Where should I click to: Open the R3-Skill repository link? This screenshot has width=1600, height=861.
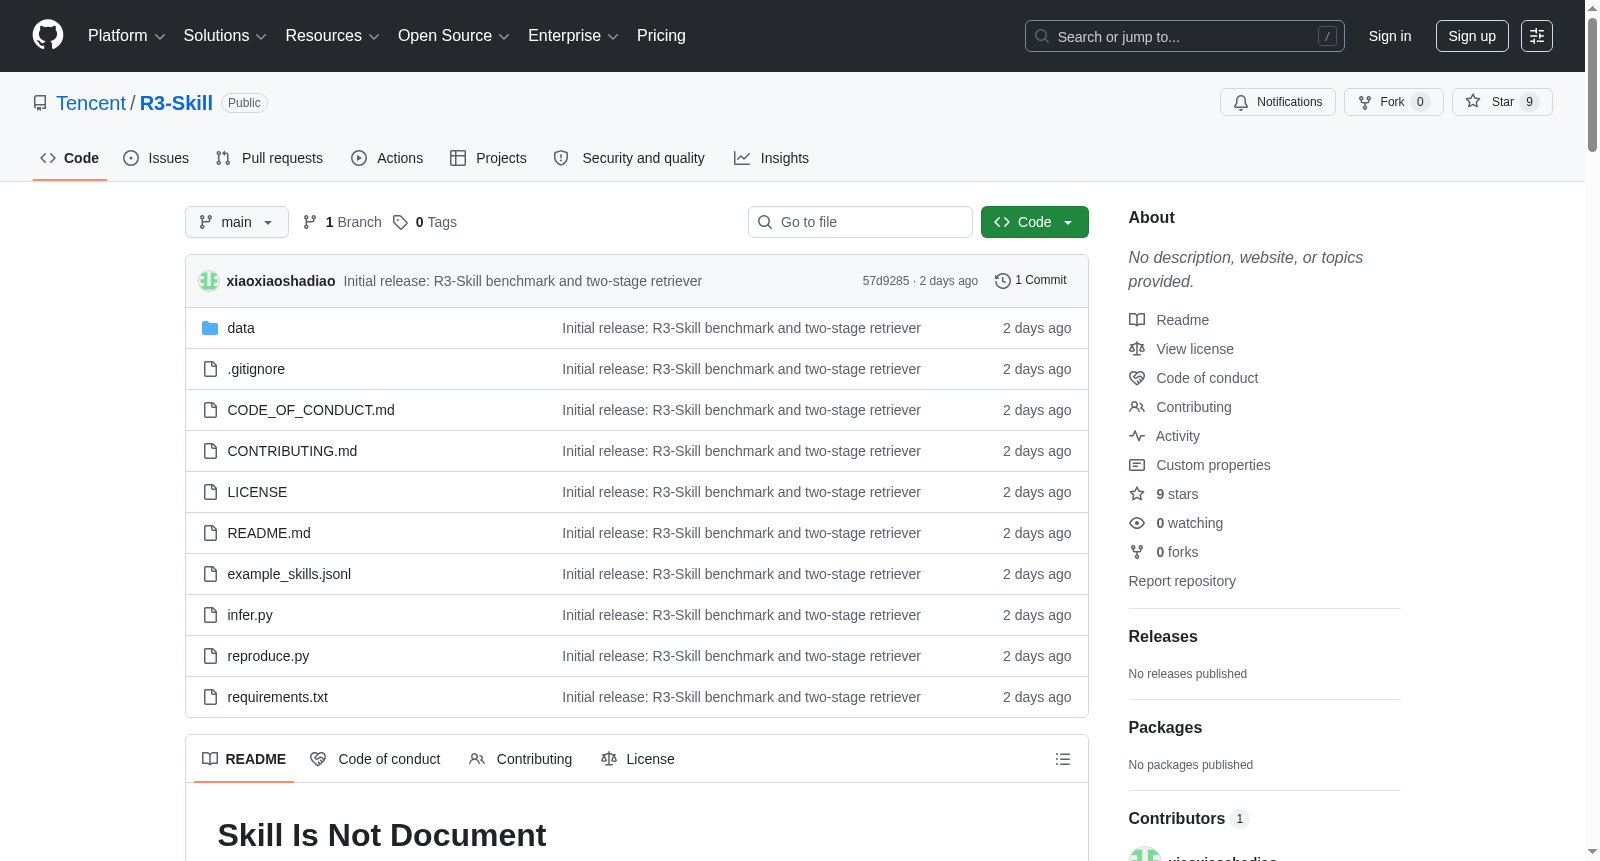176,103
